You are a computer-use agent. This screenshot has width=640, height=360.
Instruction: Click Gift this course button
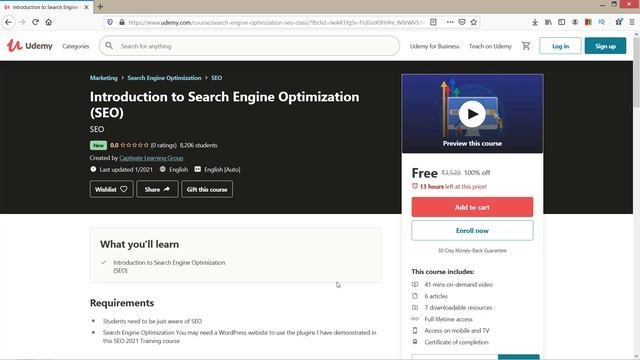click(207, 189)
